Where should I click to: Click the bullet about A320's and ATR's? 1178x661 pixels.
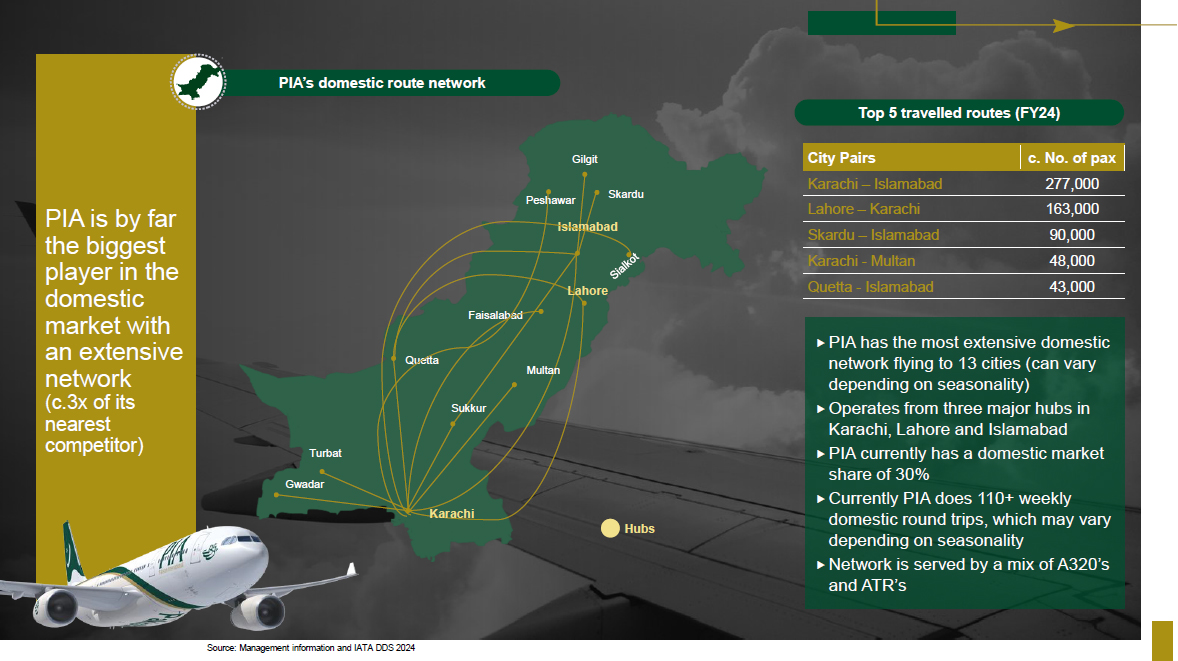(x=962, y=575)
